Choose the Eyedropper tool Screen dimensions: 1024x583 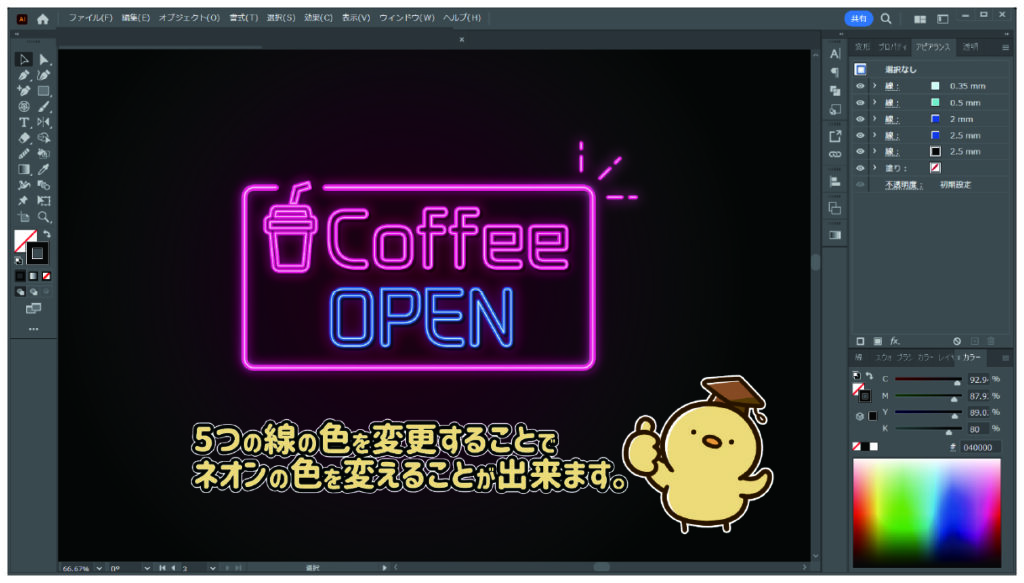click(x=44, y=169)
